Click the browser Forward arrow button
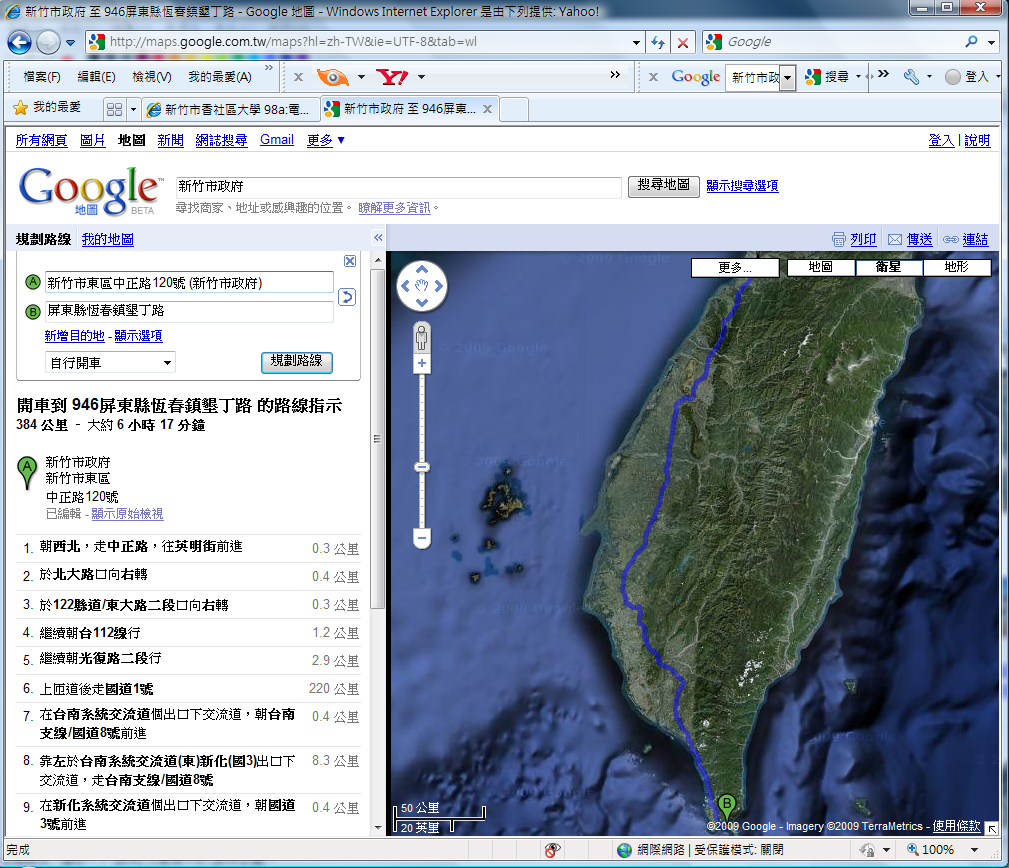 click(48, 42)
